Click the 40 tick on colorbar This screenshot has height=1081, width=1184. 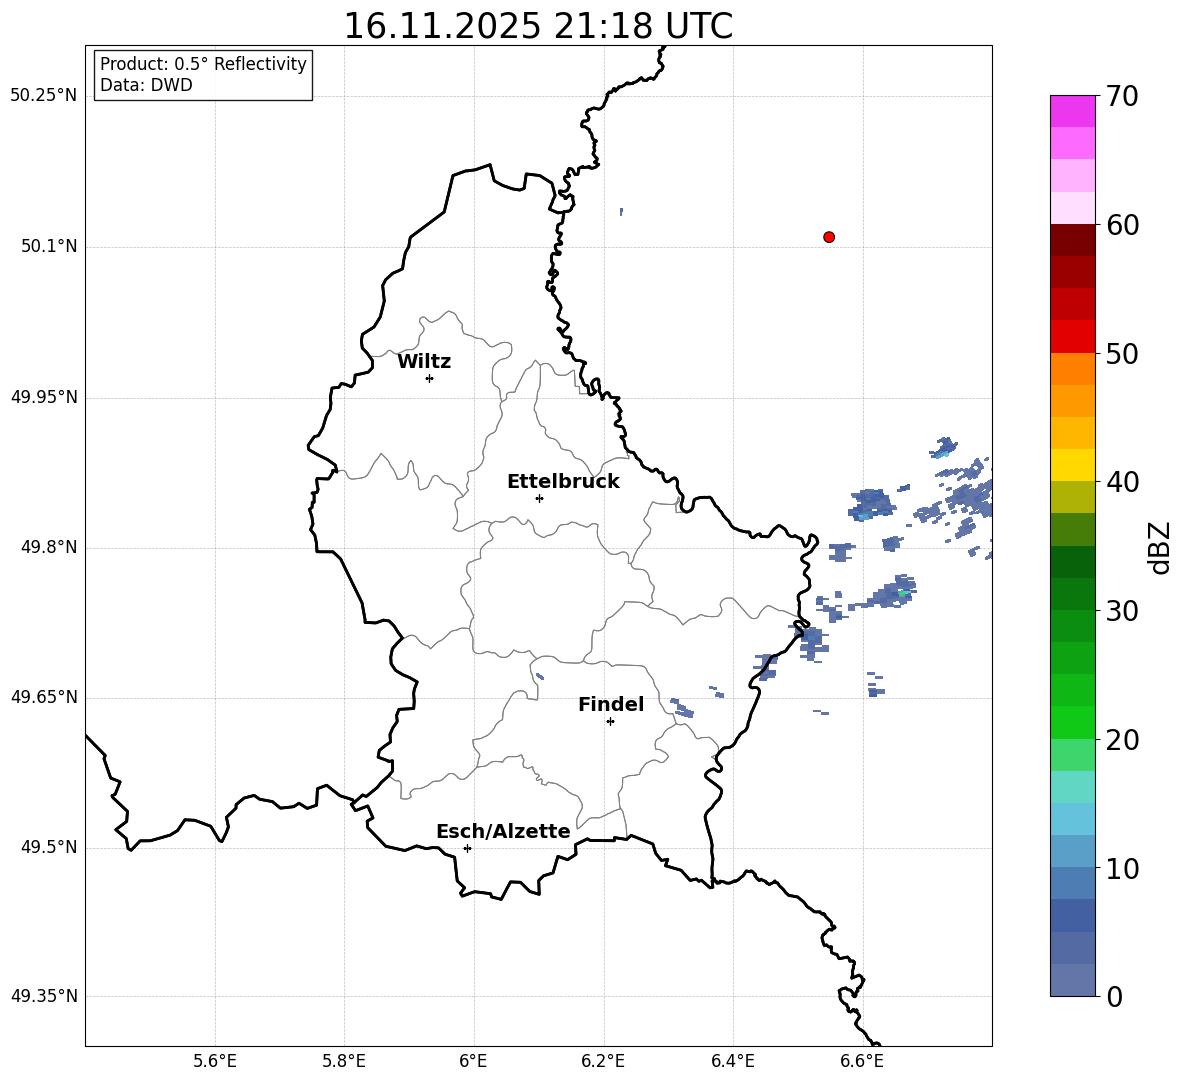coord(1122,482)
